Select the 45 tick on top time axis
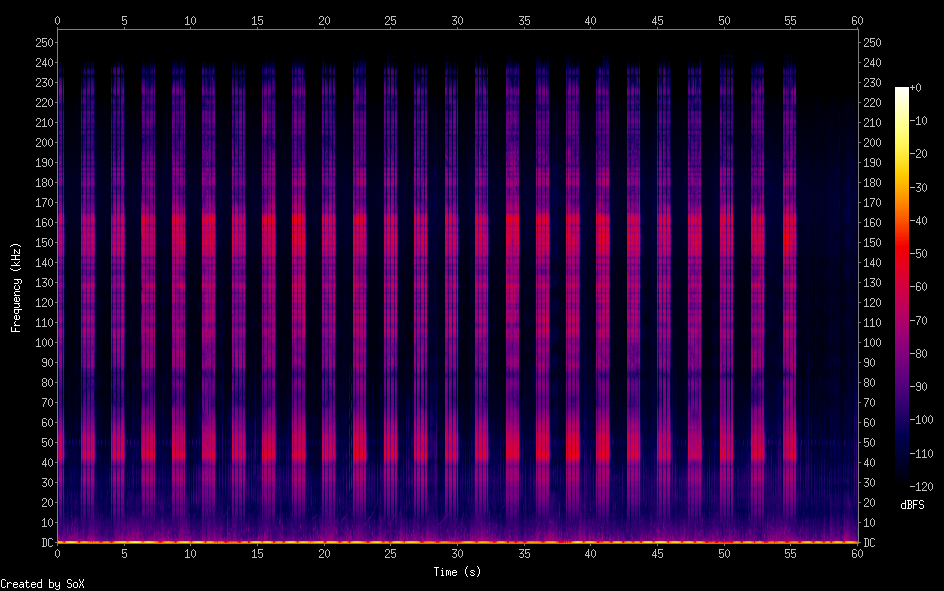 click(657, 20)
